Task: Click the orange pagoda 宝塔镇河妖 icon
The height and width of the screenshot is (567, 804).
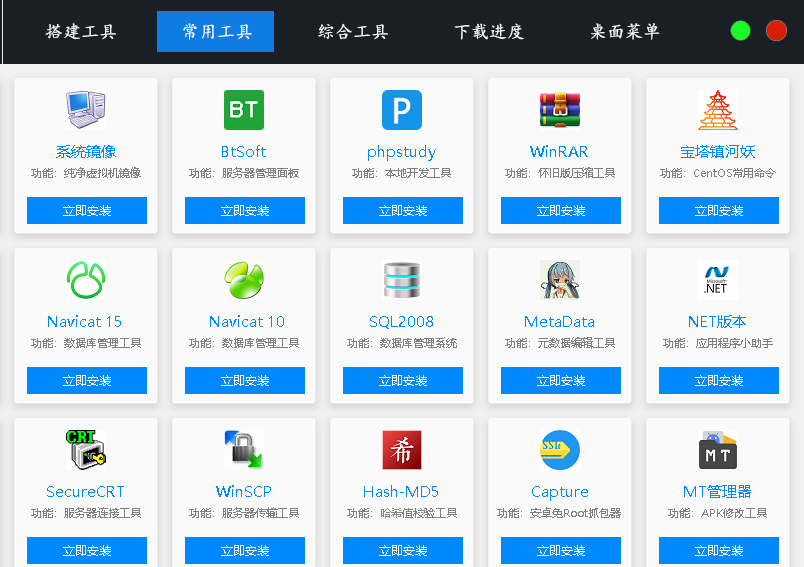Action: 718,110
